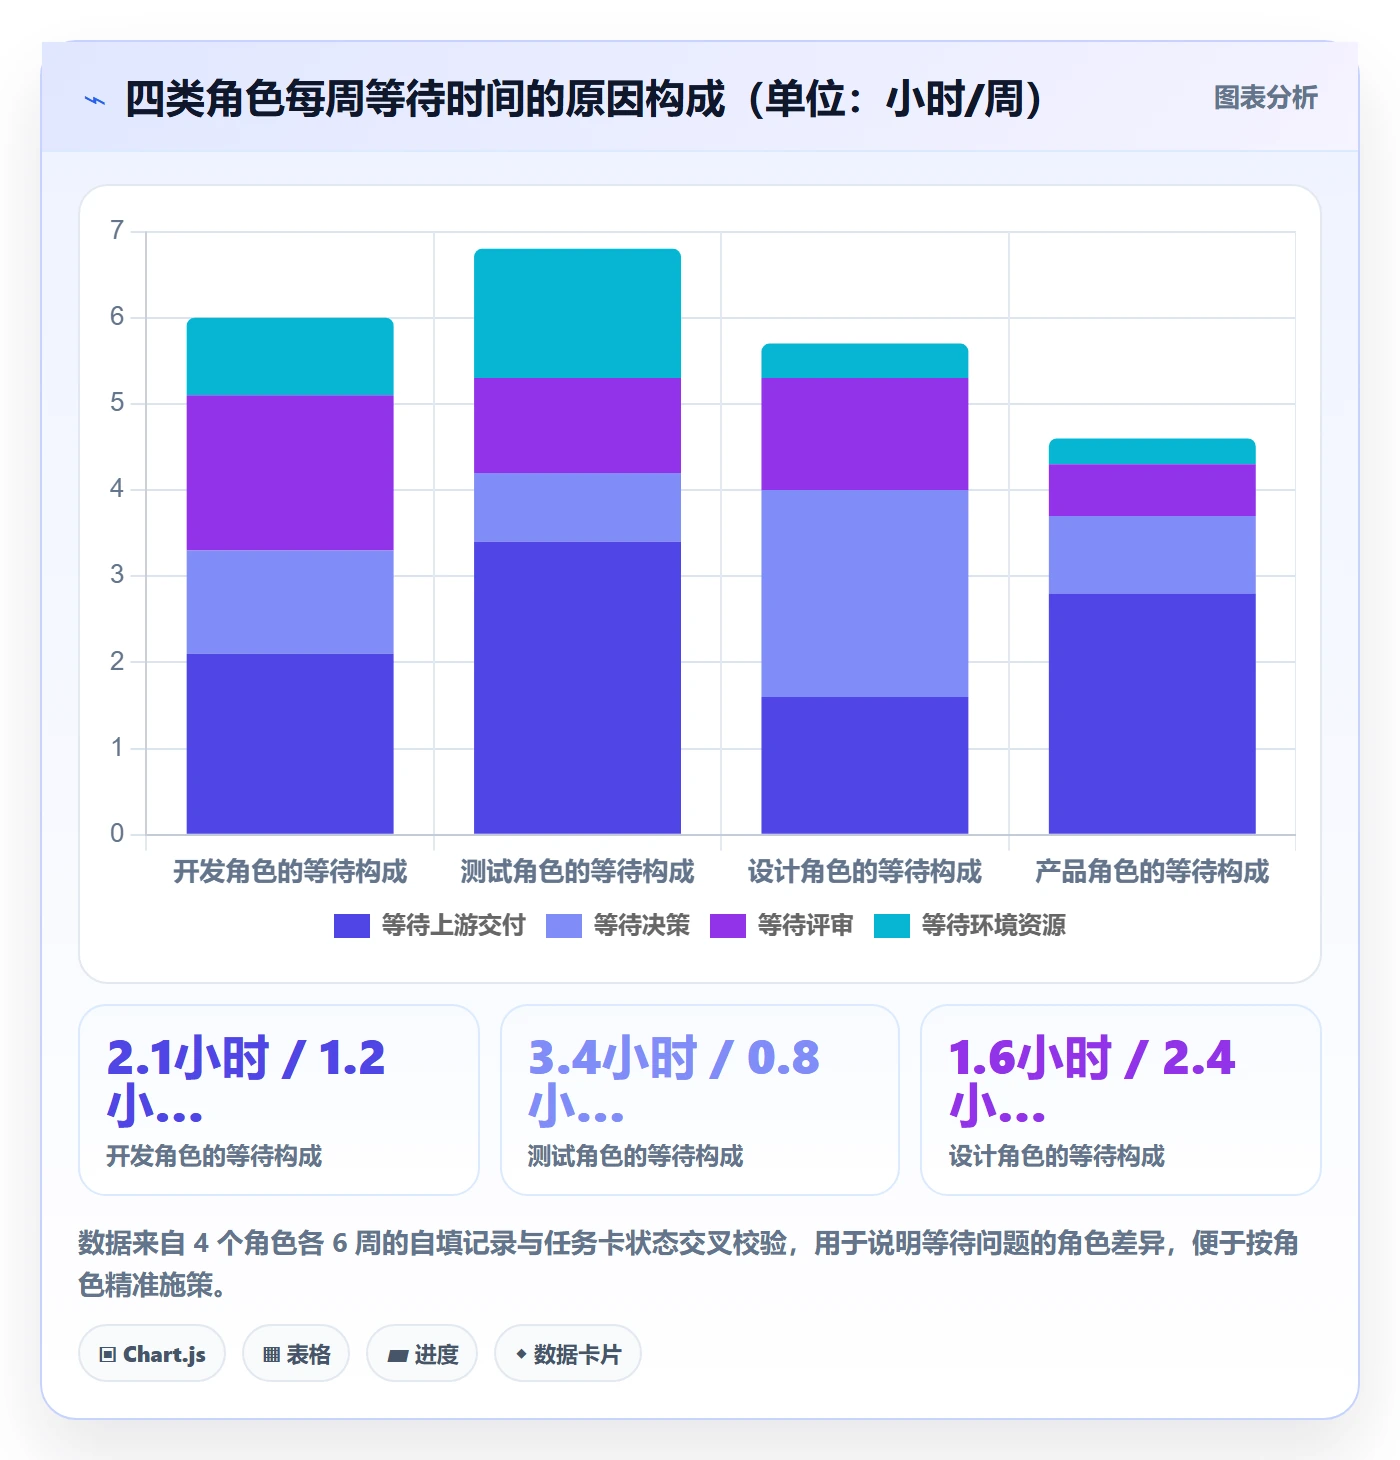Click 测试角色 bar's 等待上游交付 segment

point(577,688)
